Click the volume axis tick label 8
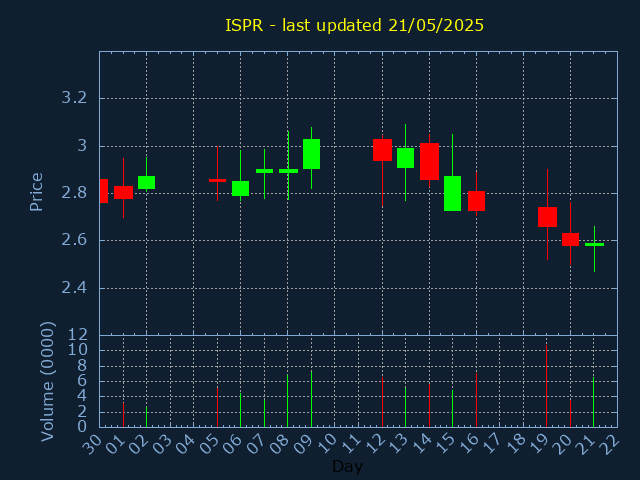The width and height of the screenshot is (640, 480). point(82,365)
